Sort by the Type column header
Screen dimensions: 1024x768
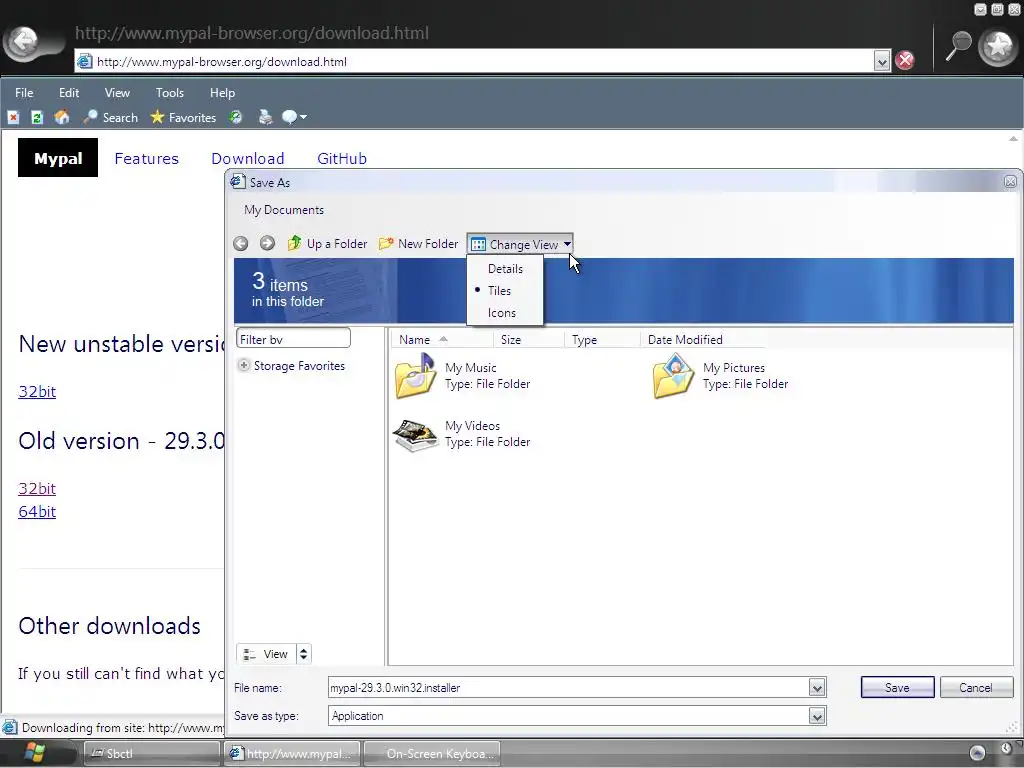click(602, 340)
